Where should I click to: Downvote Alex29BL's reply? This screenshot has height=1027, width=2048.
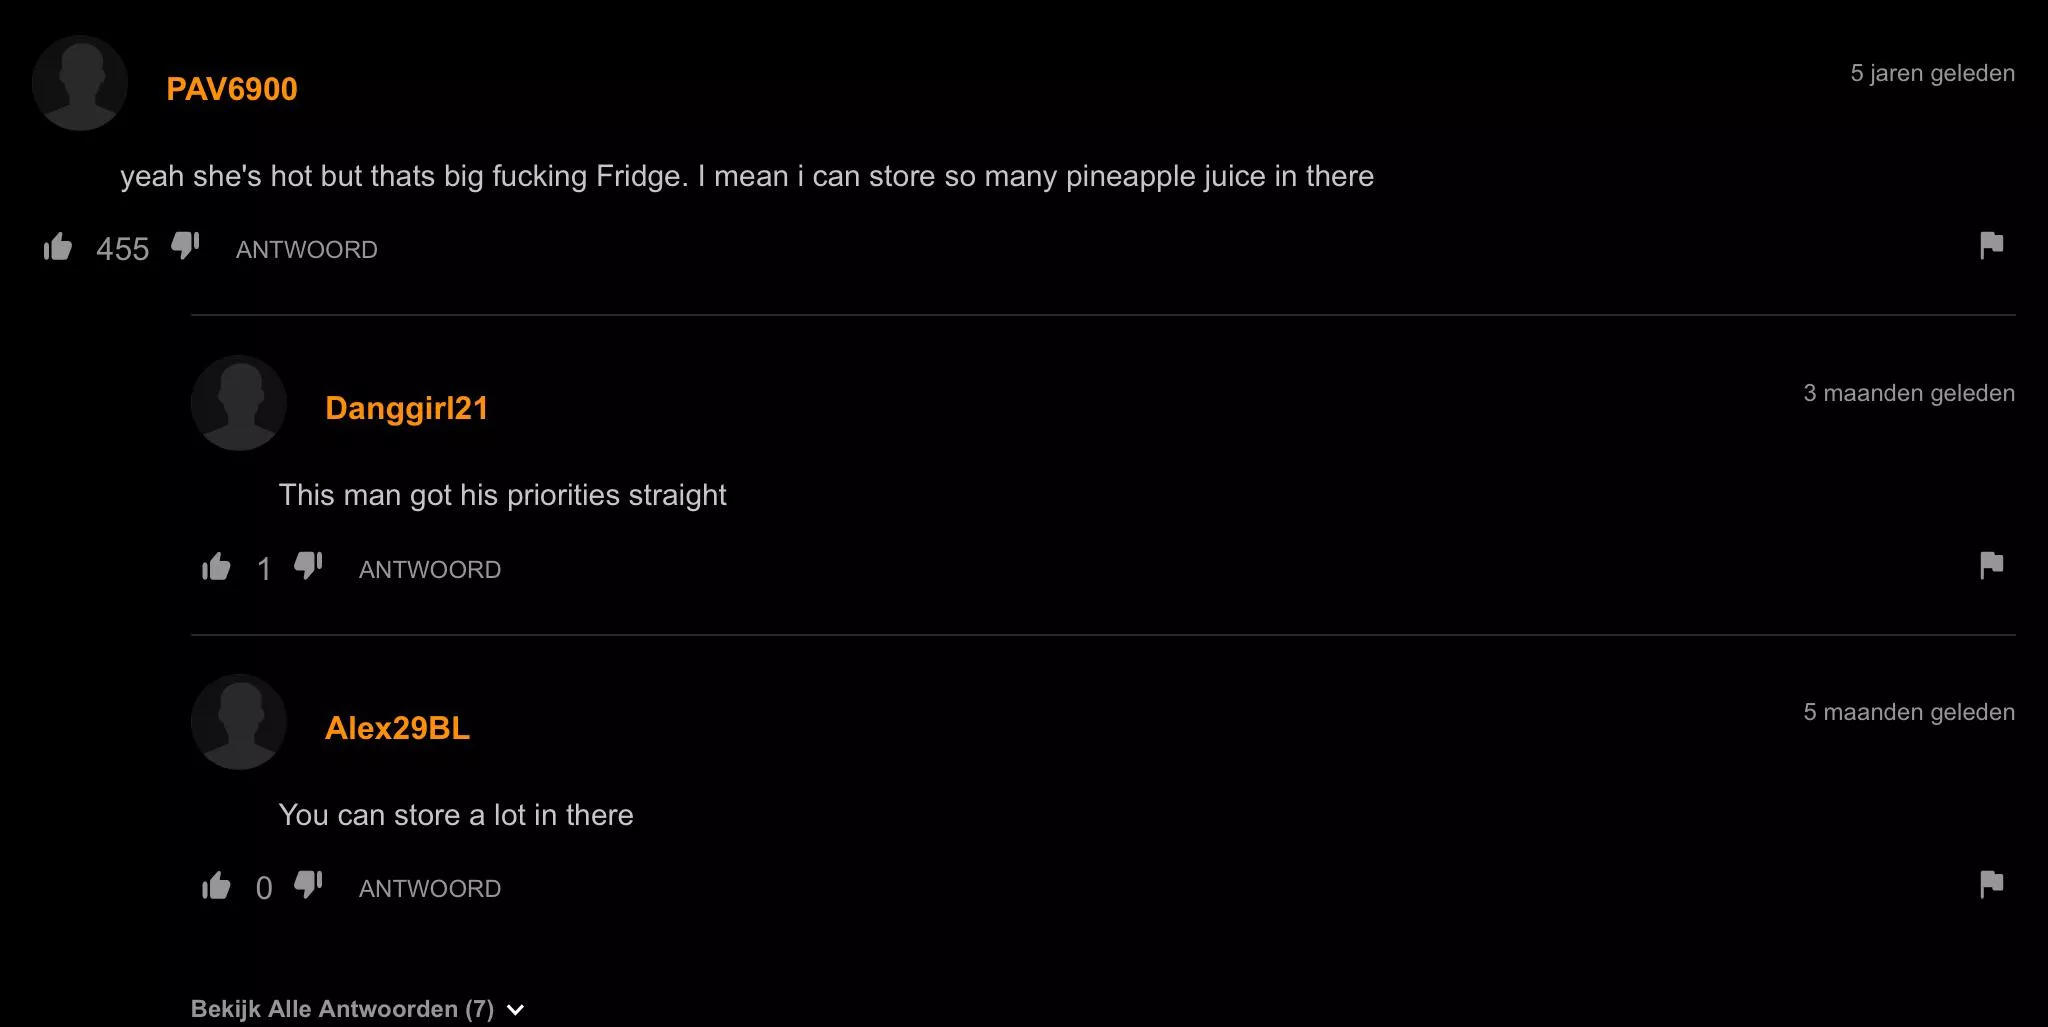point(308,885)
